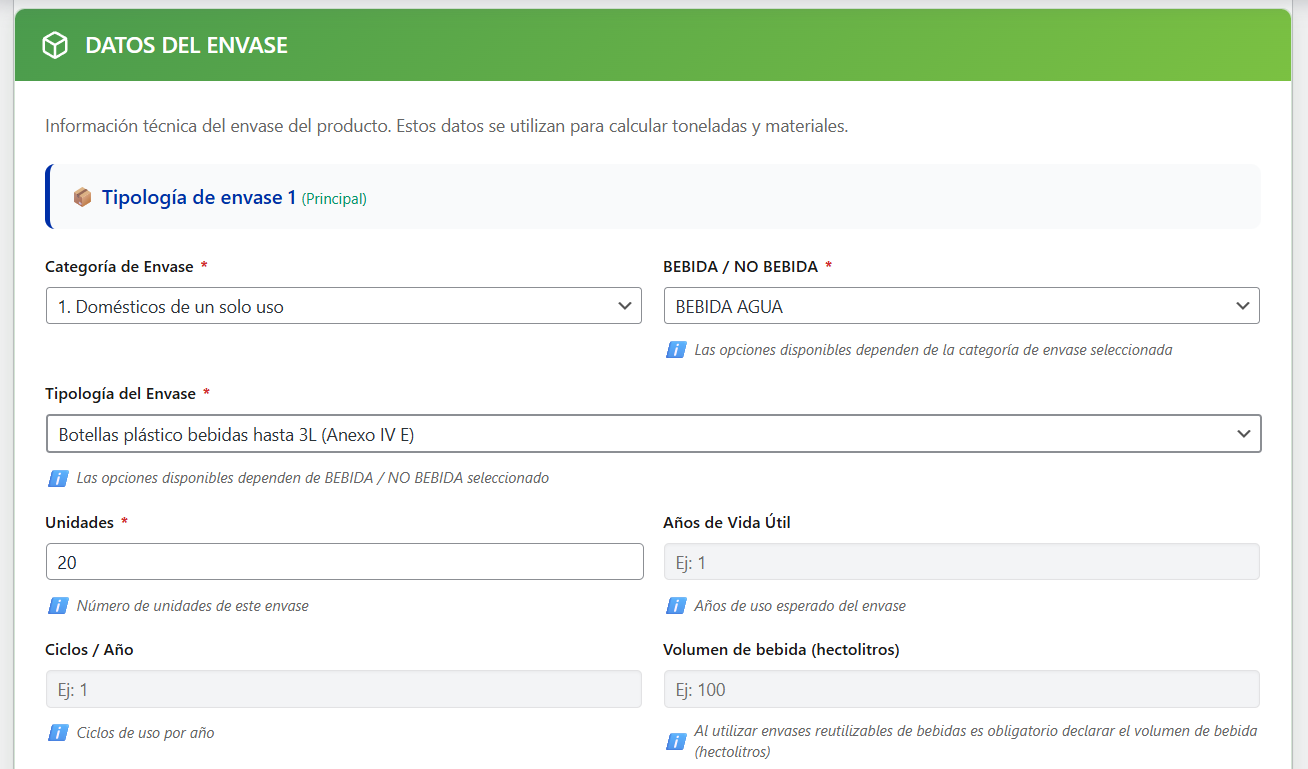
Task: Click the Volumen de bebida (hectolitros) label
Action: 782,650
